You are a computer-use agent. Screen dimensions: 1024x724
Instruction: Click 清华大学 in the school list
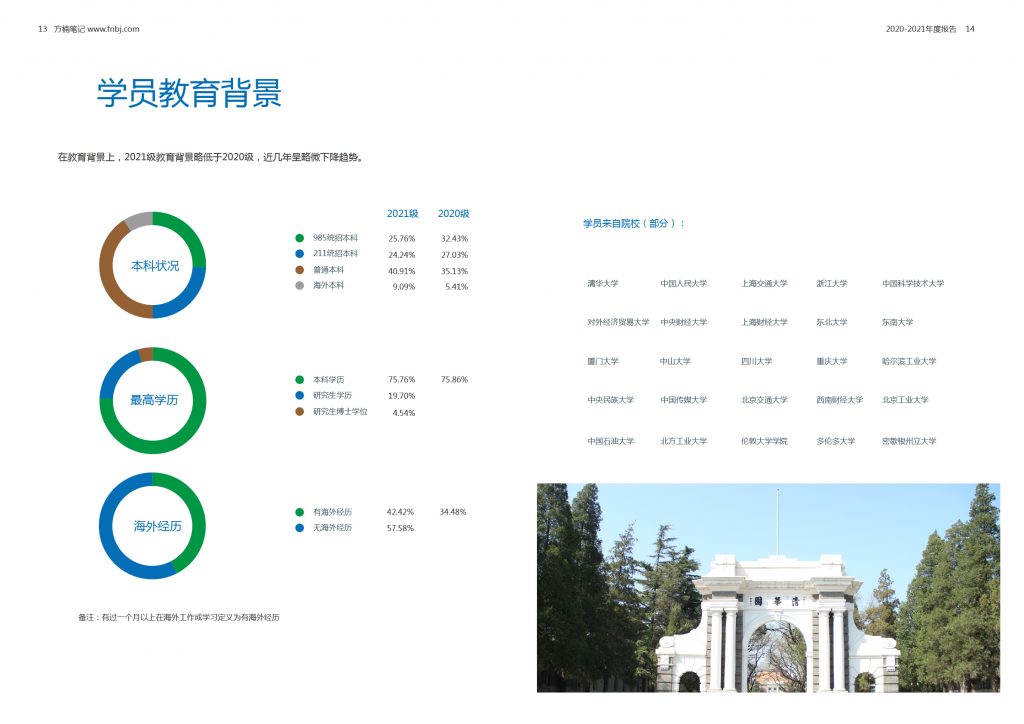click(x=602, y=283)
